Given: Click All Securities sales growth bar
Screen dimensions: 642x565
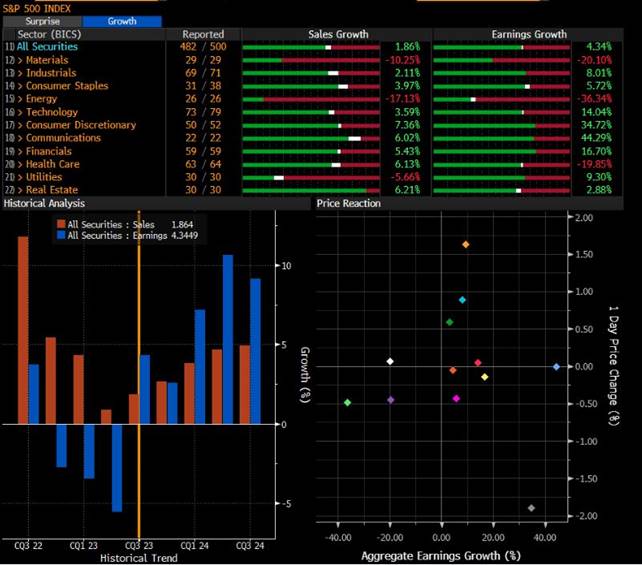Looking at the screenshot, I should [x=311, y=47].
